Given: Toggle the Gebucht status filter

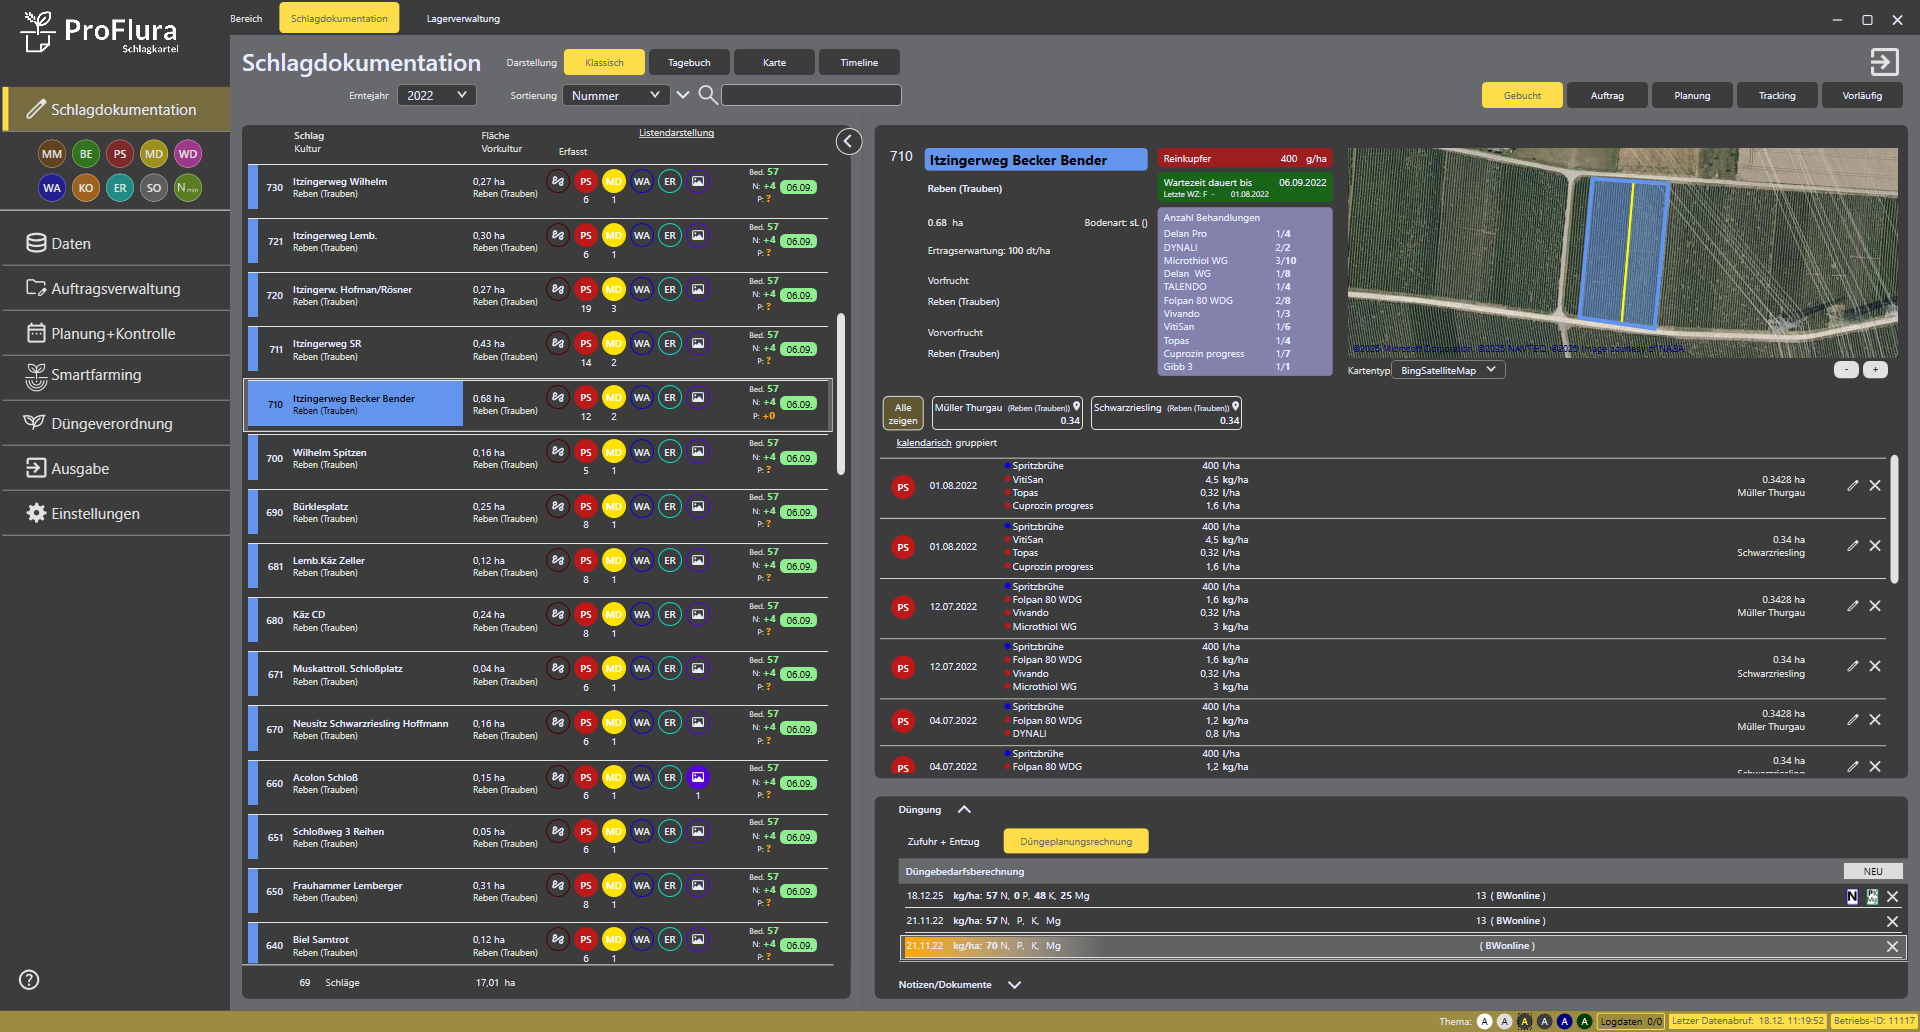Looking at the screenshot, I should [1522, 96].
